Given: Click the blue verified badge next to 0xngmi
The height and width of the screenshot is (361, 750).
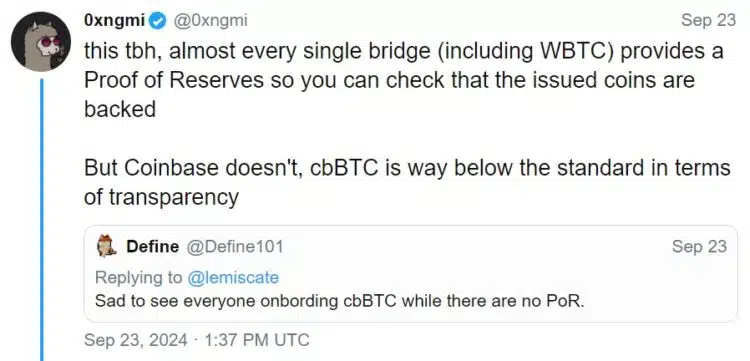Looking at the screenshot, I should pos(156,21).
